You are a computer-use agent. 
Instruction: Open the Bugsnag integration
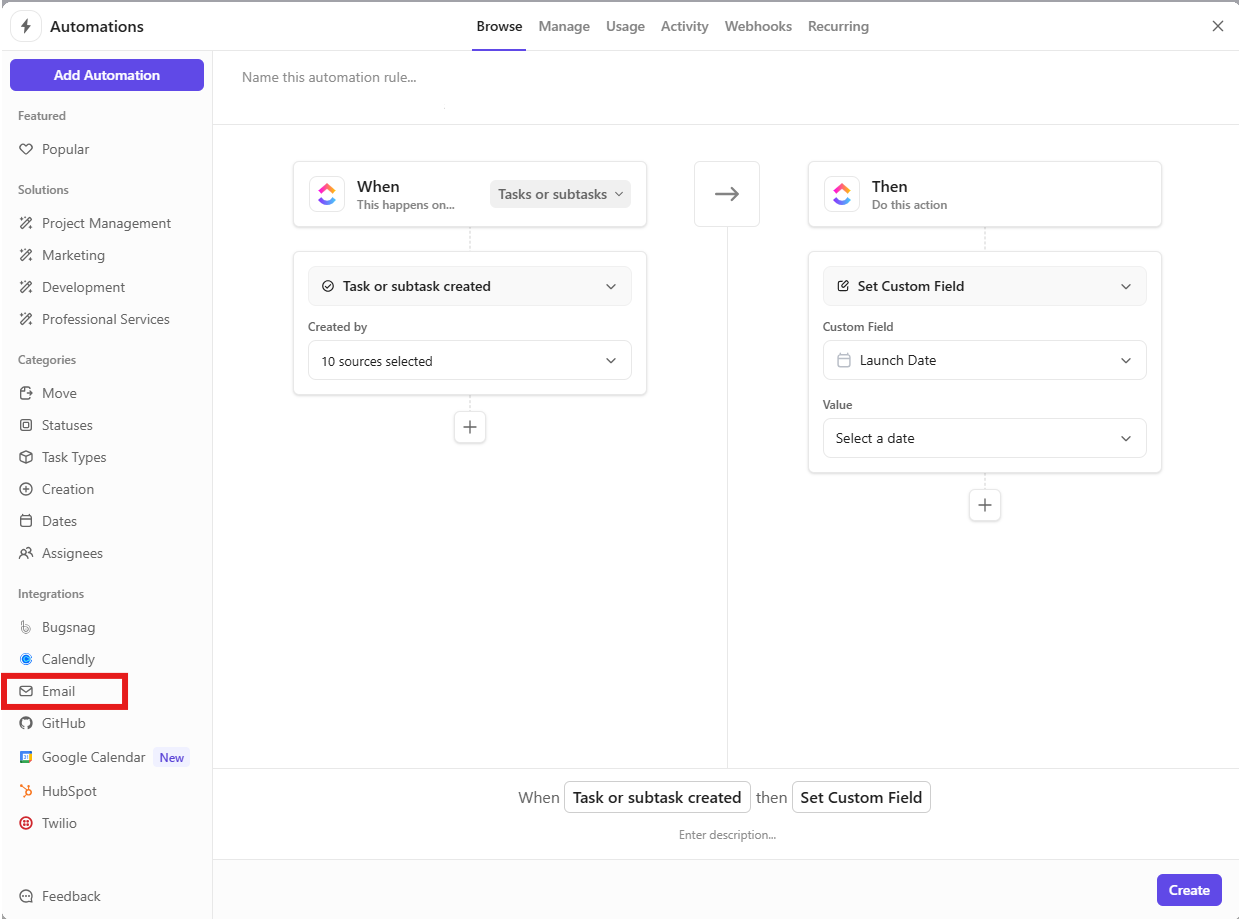tap(68, 627)
